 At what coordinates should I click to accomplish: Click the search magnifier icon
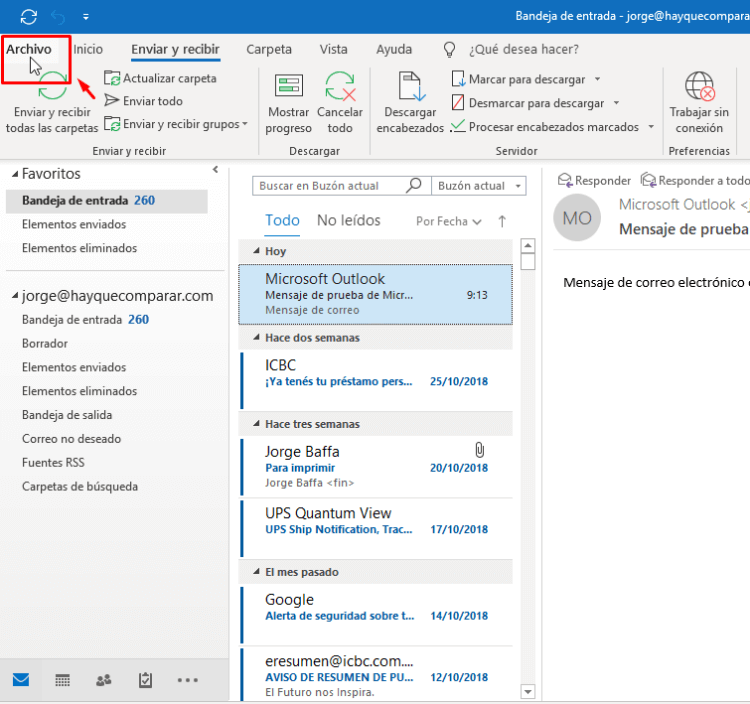tap(414, 185)
